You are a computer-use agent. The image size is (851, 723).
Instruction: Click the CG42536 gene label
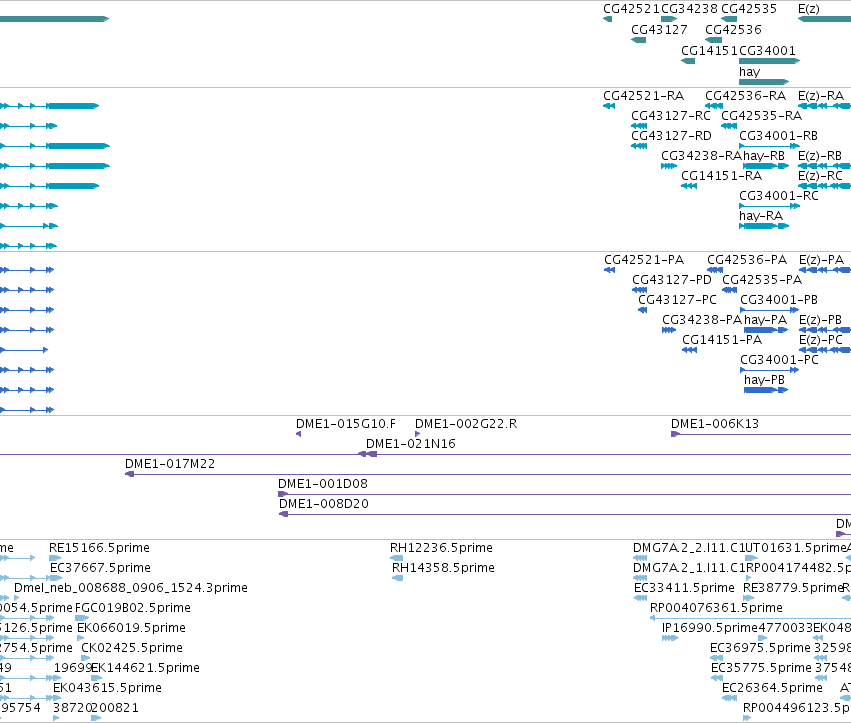coord(733,29)
